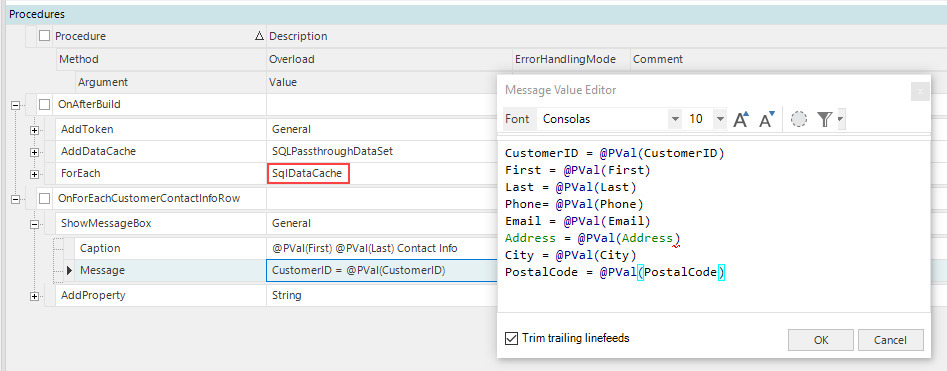Open the Consolas font dropdown
947x371 pixels.
click(x=675, y=119)
